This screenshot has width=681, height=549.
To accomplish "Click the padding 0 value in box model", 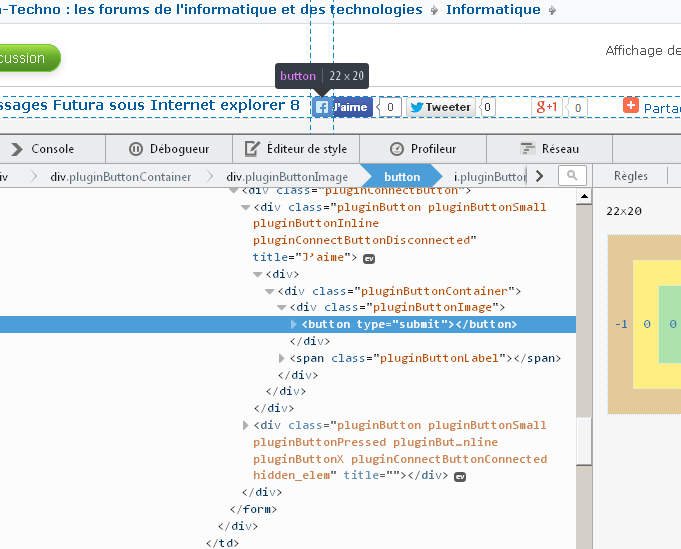I will click(673, 324).
